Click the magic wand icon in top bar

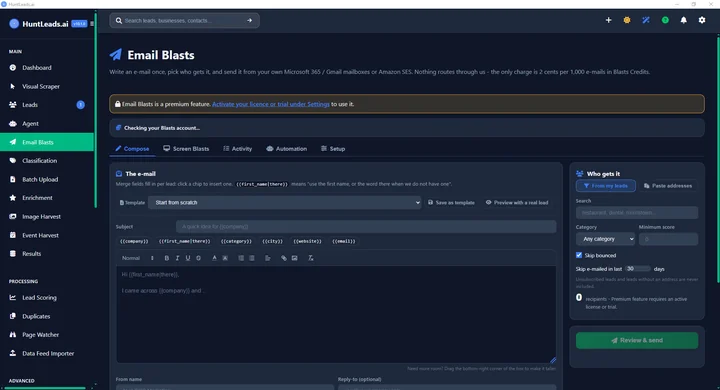(646, 20)
